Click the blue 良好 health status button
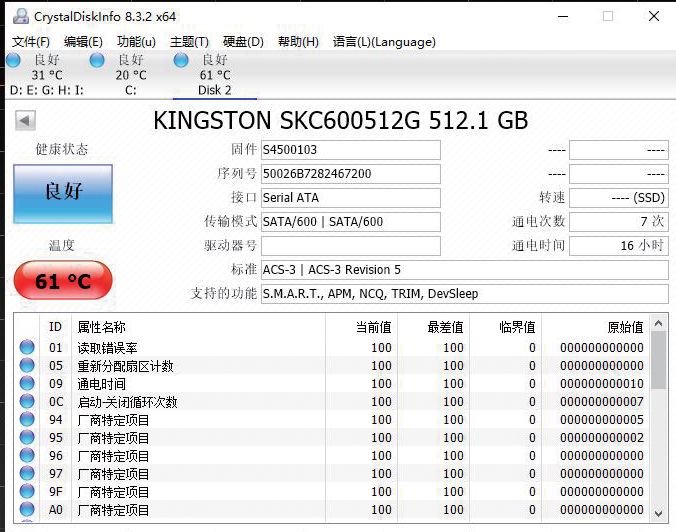The width and height of the screenshot is (676, 532). [x=63, y=194]
